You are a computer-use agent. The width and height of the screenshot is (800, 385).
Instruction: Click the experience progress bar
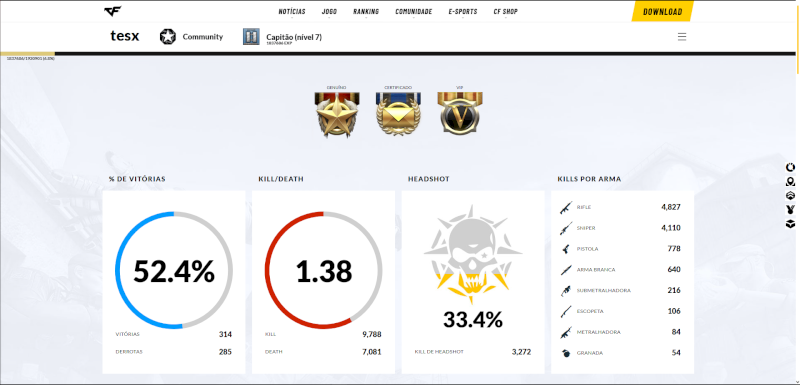pos(398,53)
